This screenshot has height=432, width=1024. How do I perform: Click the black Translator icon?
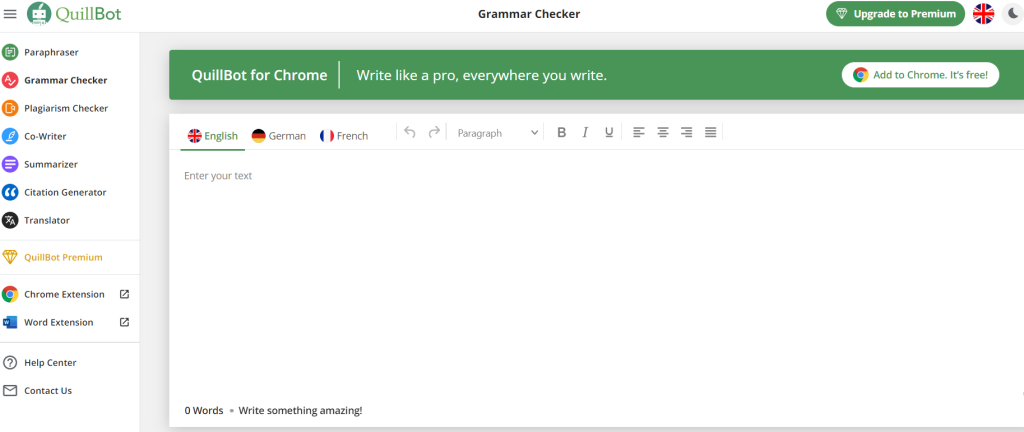coord(10,221)
